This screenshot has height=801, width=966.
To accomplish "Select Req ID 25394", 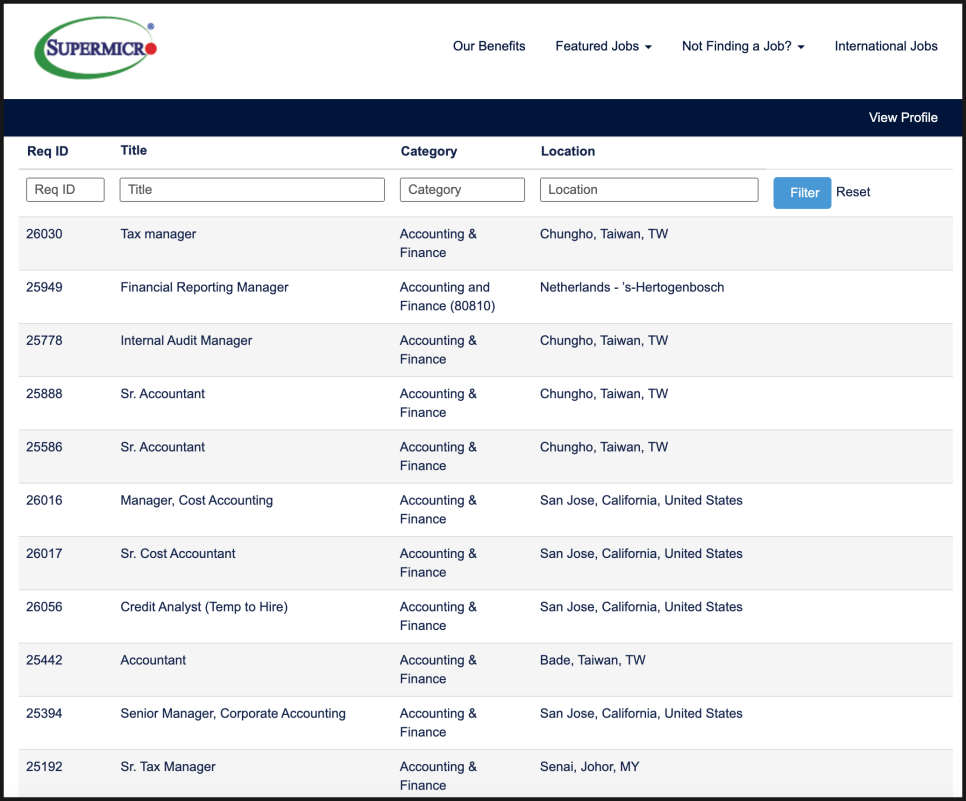I will click(x=44, y=714).
